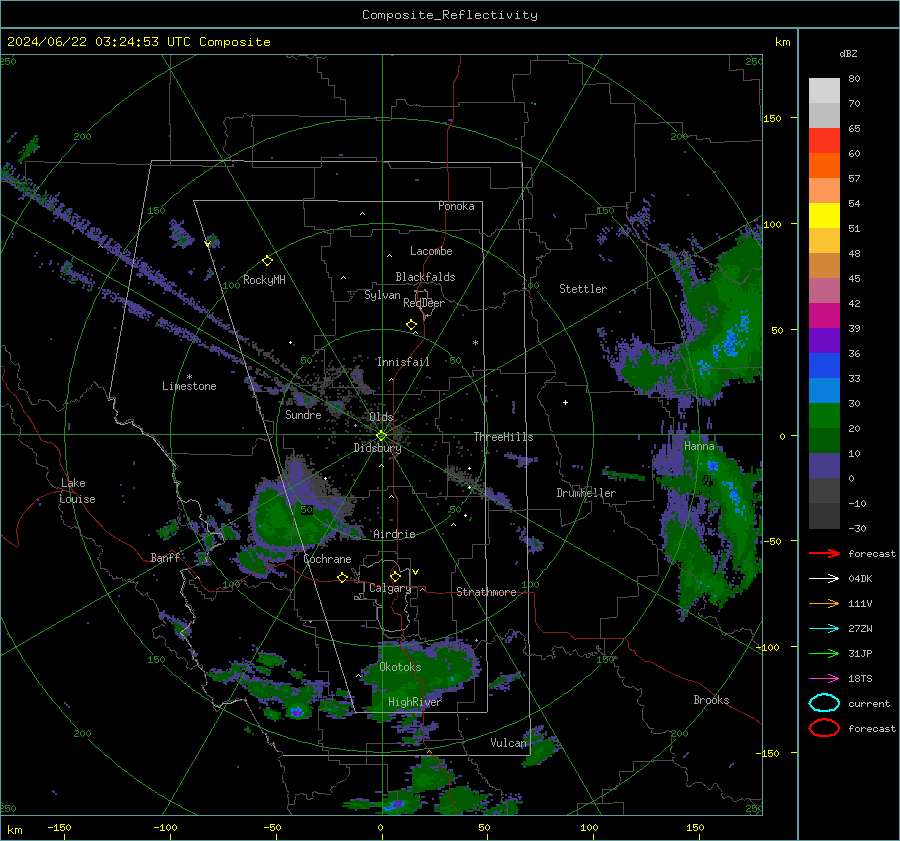Select the Drumheller label
The height and width of the screenshot is (841, 900).
pyautogui.click(x=586, y=493)
